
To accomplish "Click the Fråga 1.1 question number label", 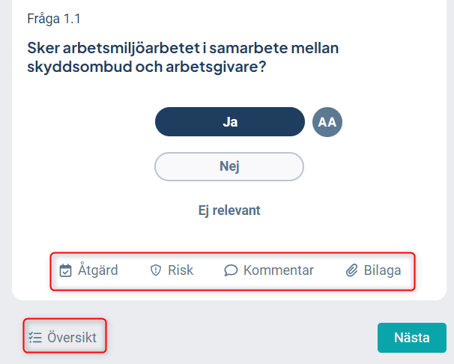I will click(54, 19).
